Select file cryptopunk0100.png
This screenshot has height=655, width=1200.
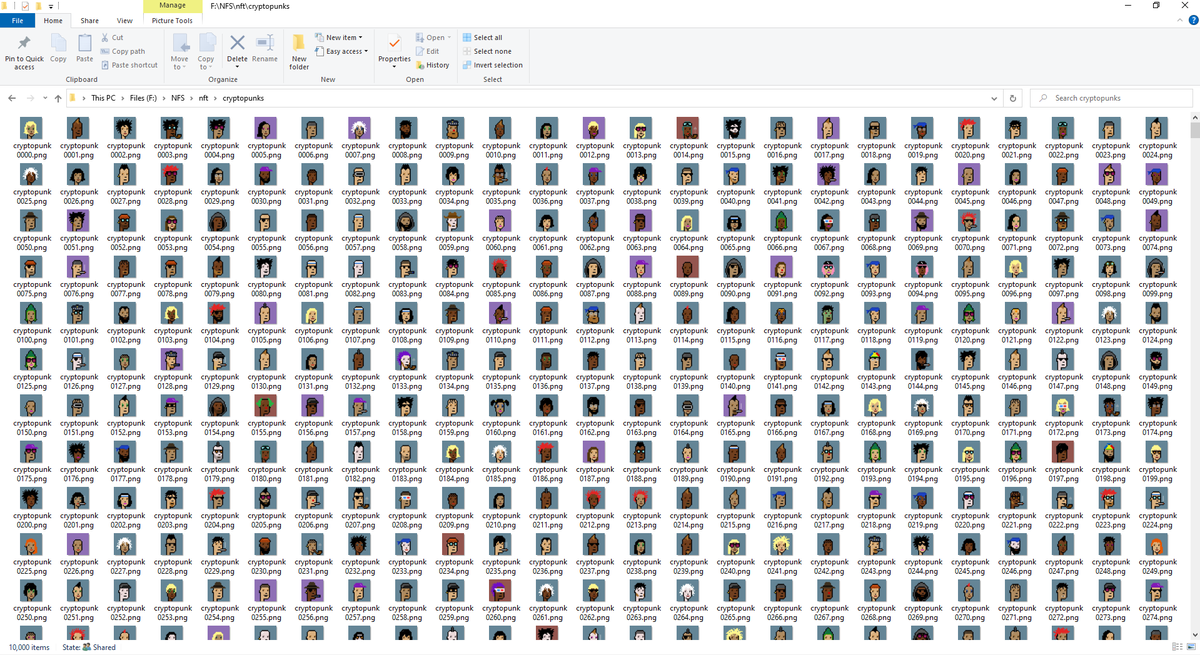click(30, 323)
